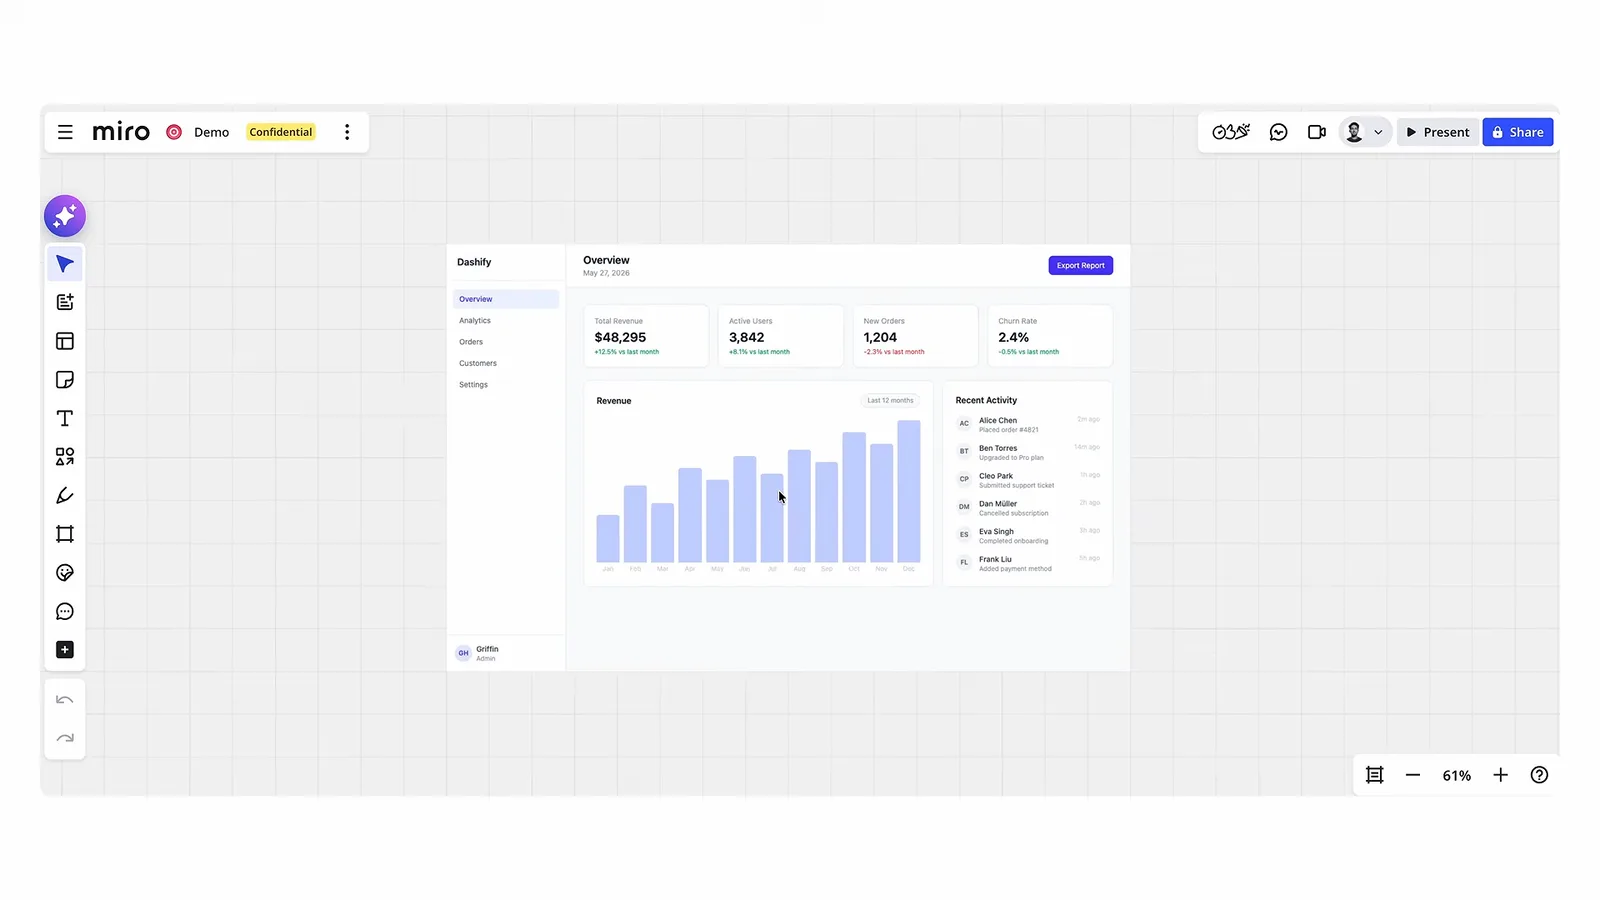1600x900 pixels.
Task: Open the timer and activities tools
Action: pos(1231,132)
